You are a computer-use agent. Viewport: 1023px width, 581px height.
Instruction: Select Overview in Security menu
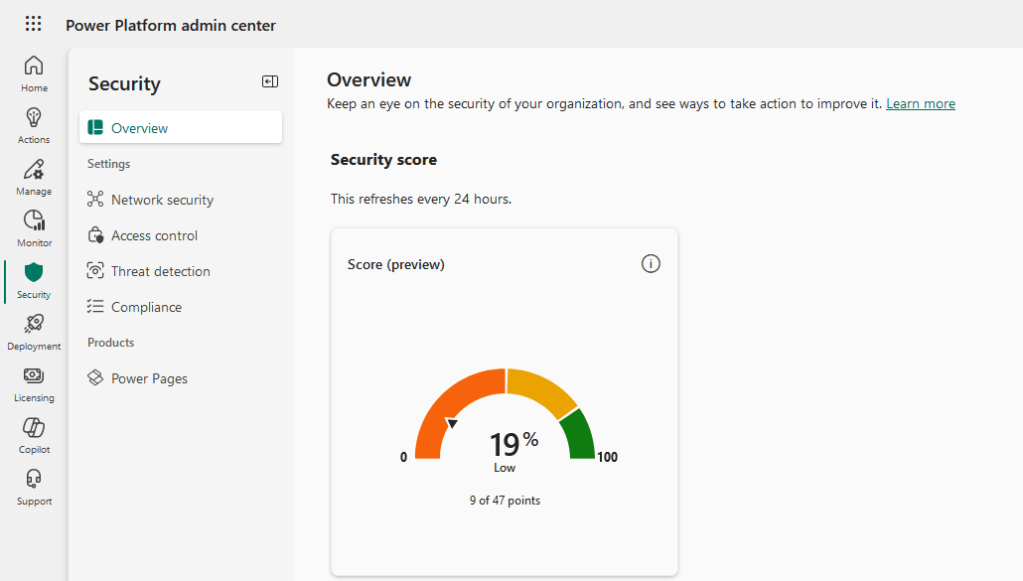pyautogui.click(x=139, y=128)
